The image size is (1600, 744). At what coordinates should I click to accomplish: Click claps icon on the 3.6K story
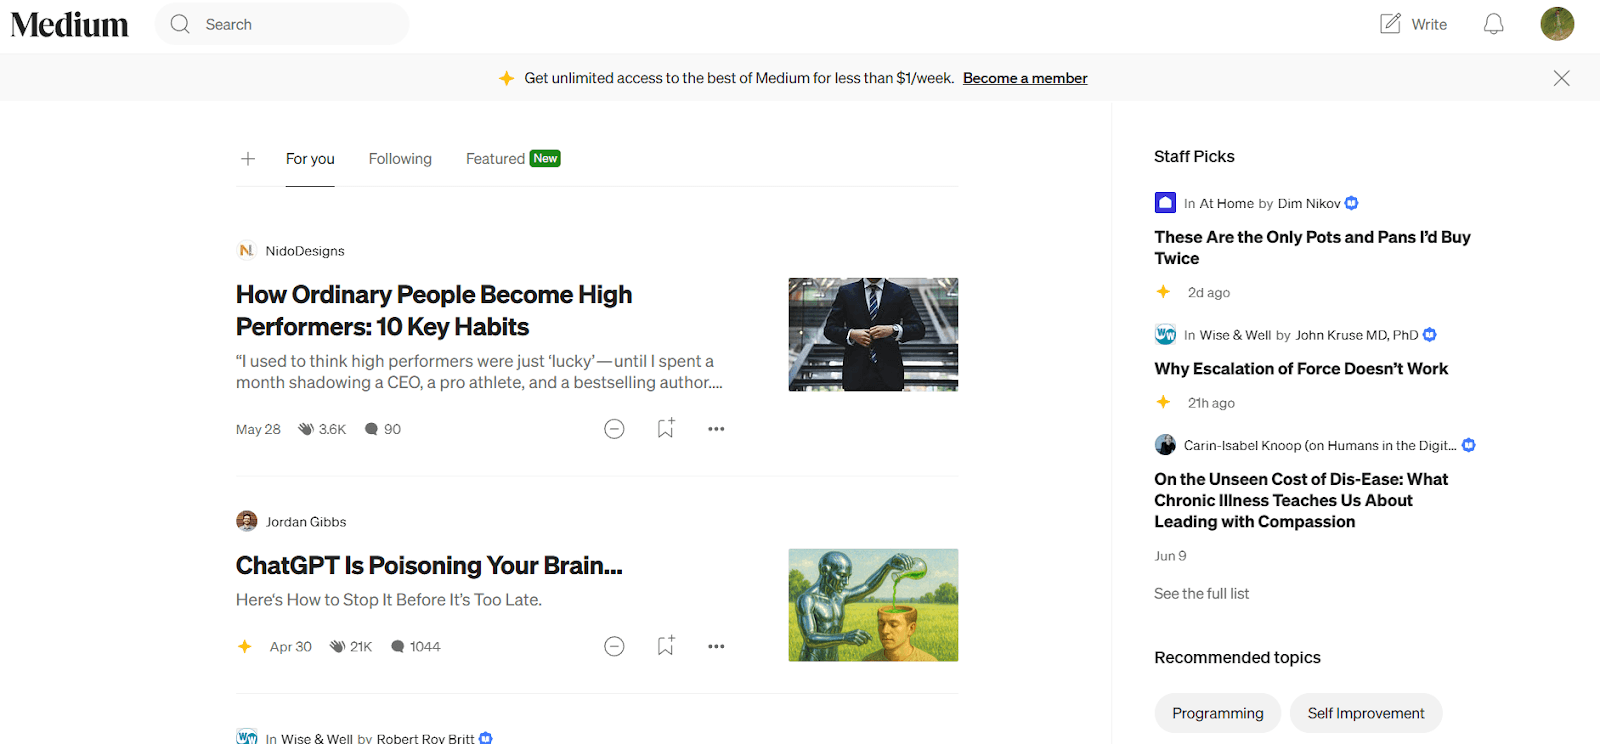click(306, 429)
